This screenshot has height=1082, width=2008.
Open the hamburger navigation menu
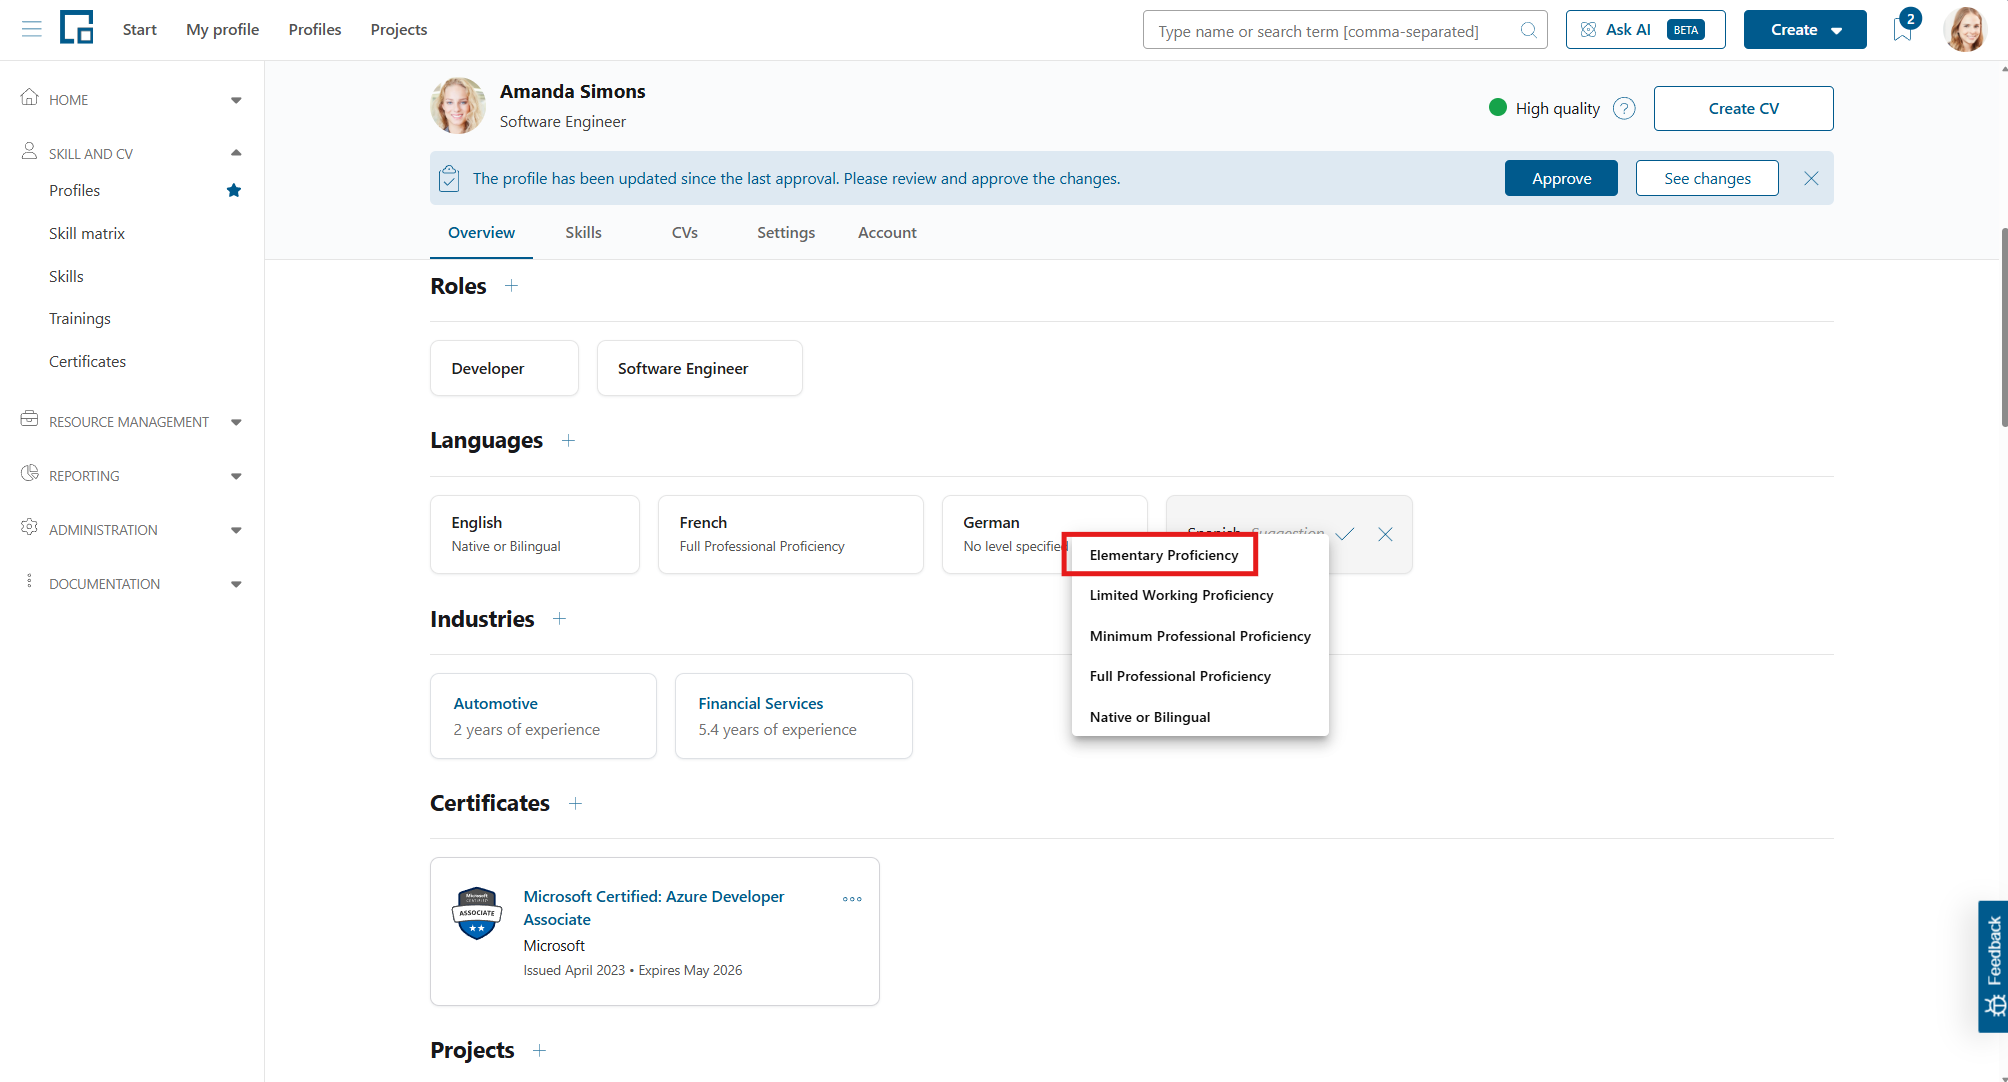32,29
